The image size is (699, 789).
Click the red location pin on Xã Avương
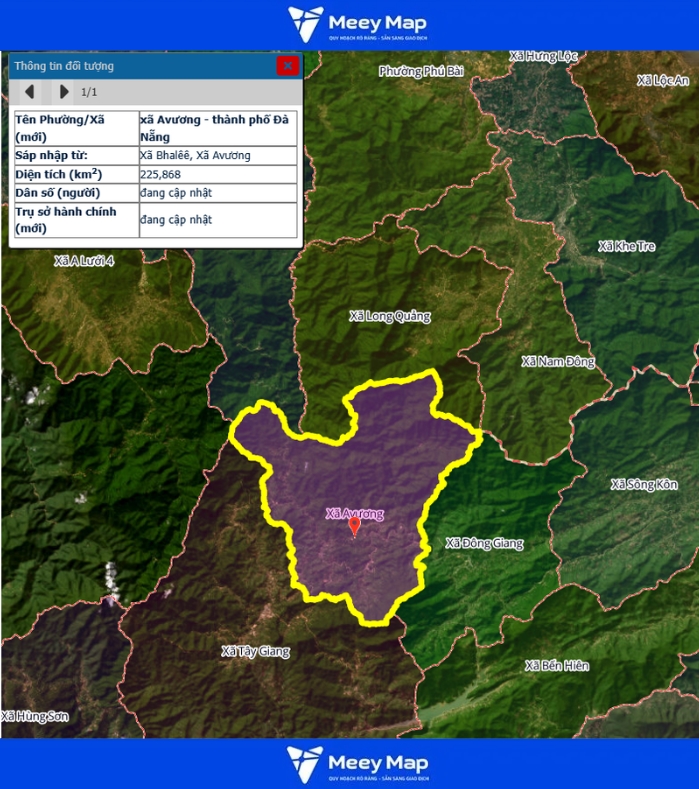pos(354,526)
